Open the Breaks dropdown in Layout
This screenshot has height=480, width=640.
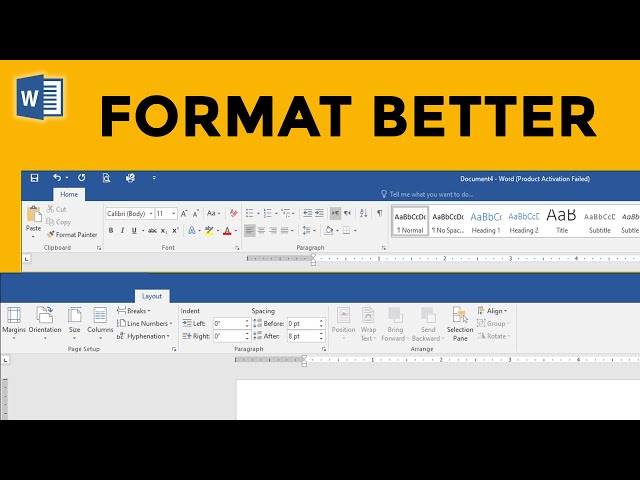click(133, 311)
